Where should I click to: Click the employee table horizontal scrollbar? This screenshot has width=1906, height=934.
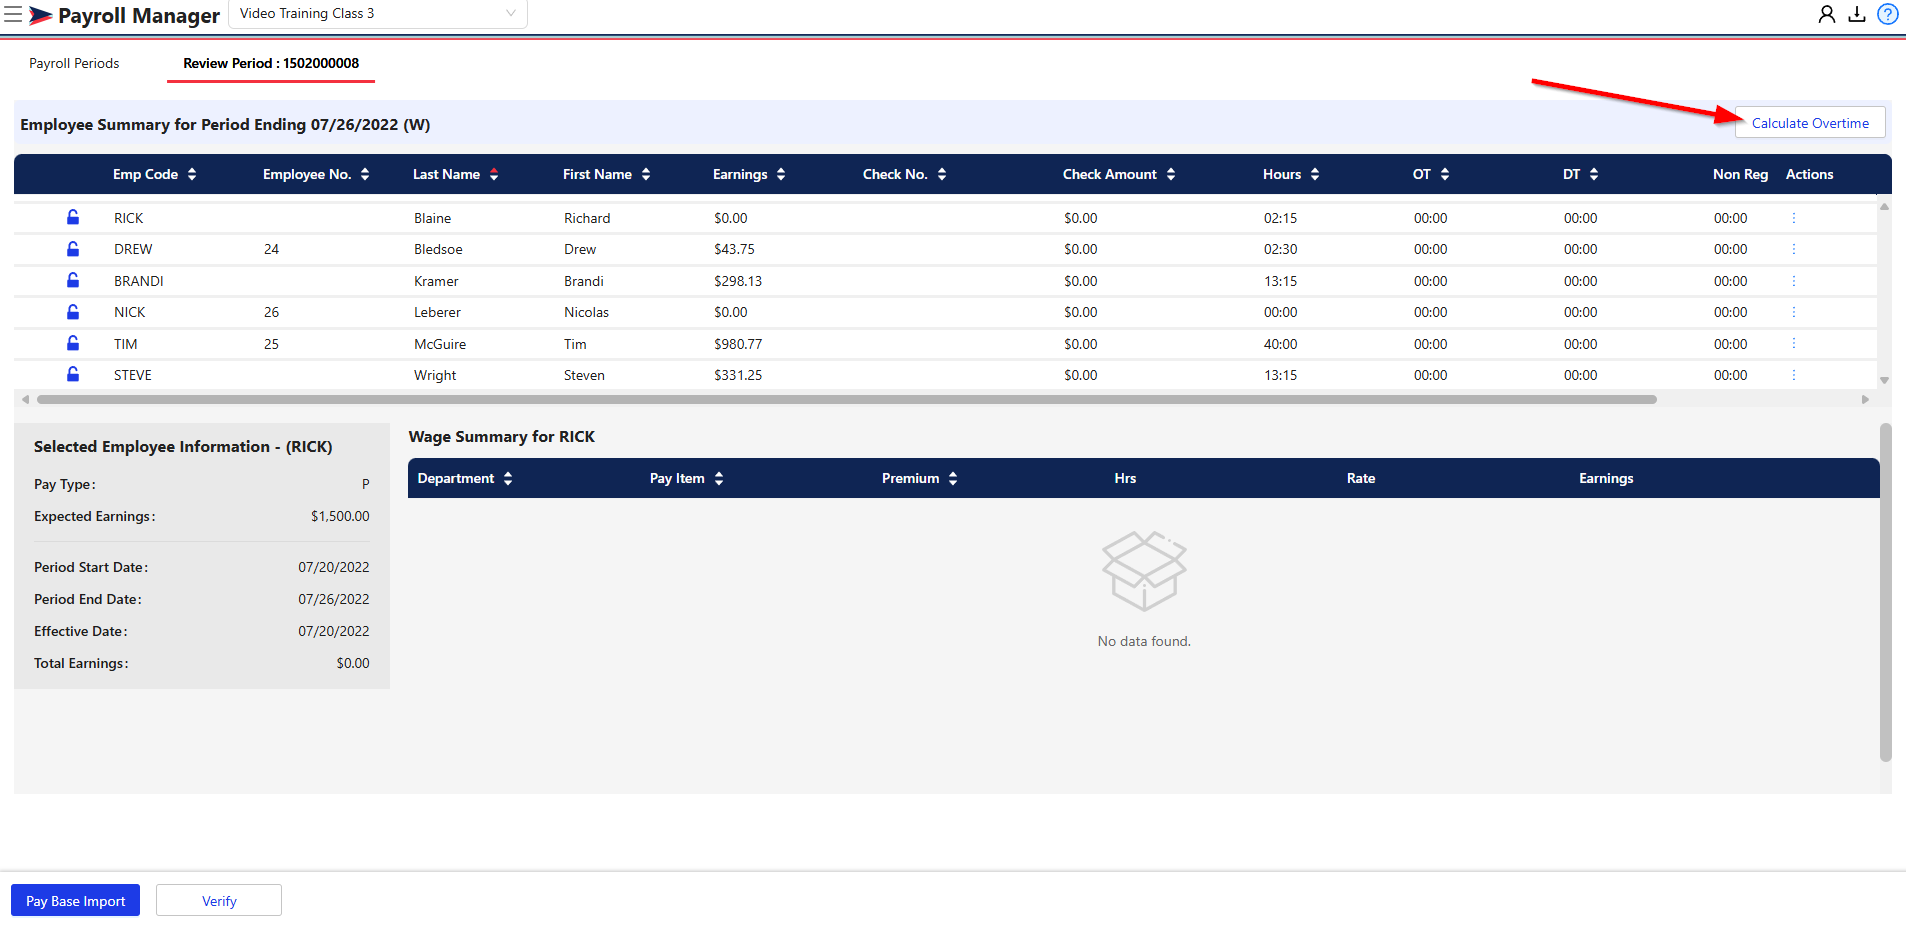click(x=846, y=399)
